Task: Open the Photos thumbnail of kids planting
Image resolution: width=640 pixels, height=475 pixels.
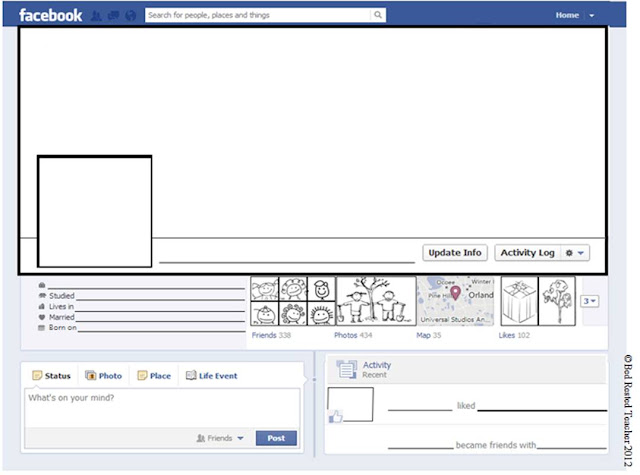Action: [x=376, y=301]
